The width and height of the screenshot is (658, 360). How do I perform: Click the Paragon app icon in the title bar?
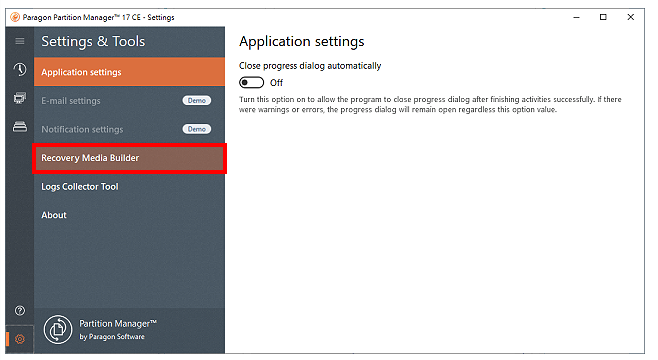tap(15, 17)
